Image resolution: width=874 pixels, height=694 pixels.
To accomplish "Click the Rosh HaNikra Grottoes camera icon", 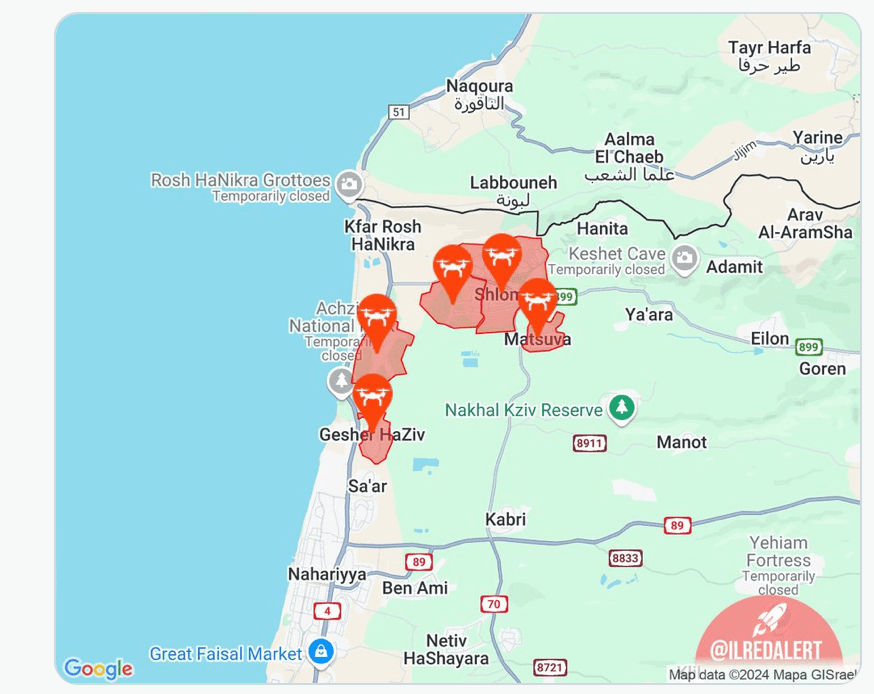I will [x=349, y=184].
